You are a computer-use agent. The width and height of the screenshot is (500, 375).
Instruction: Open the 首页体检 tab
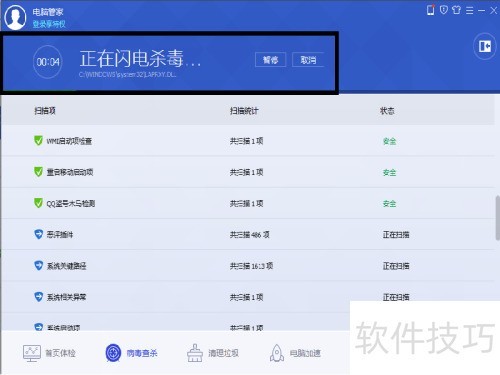click(49, 353)
